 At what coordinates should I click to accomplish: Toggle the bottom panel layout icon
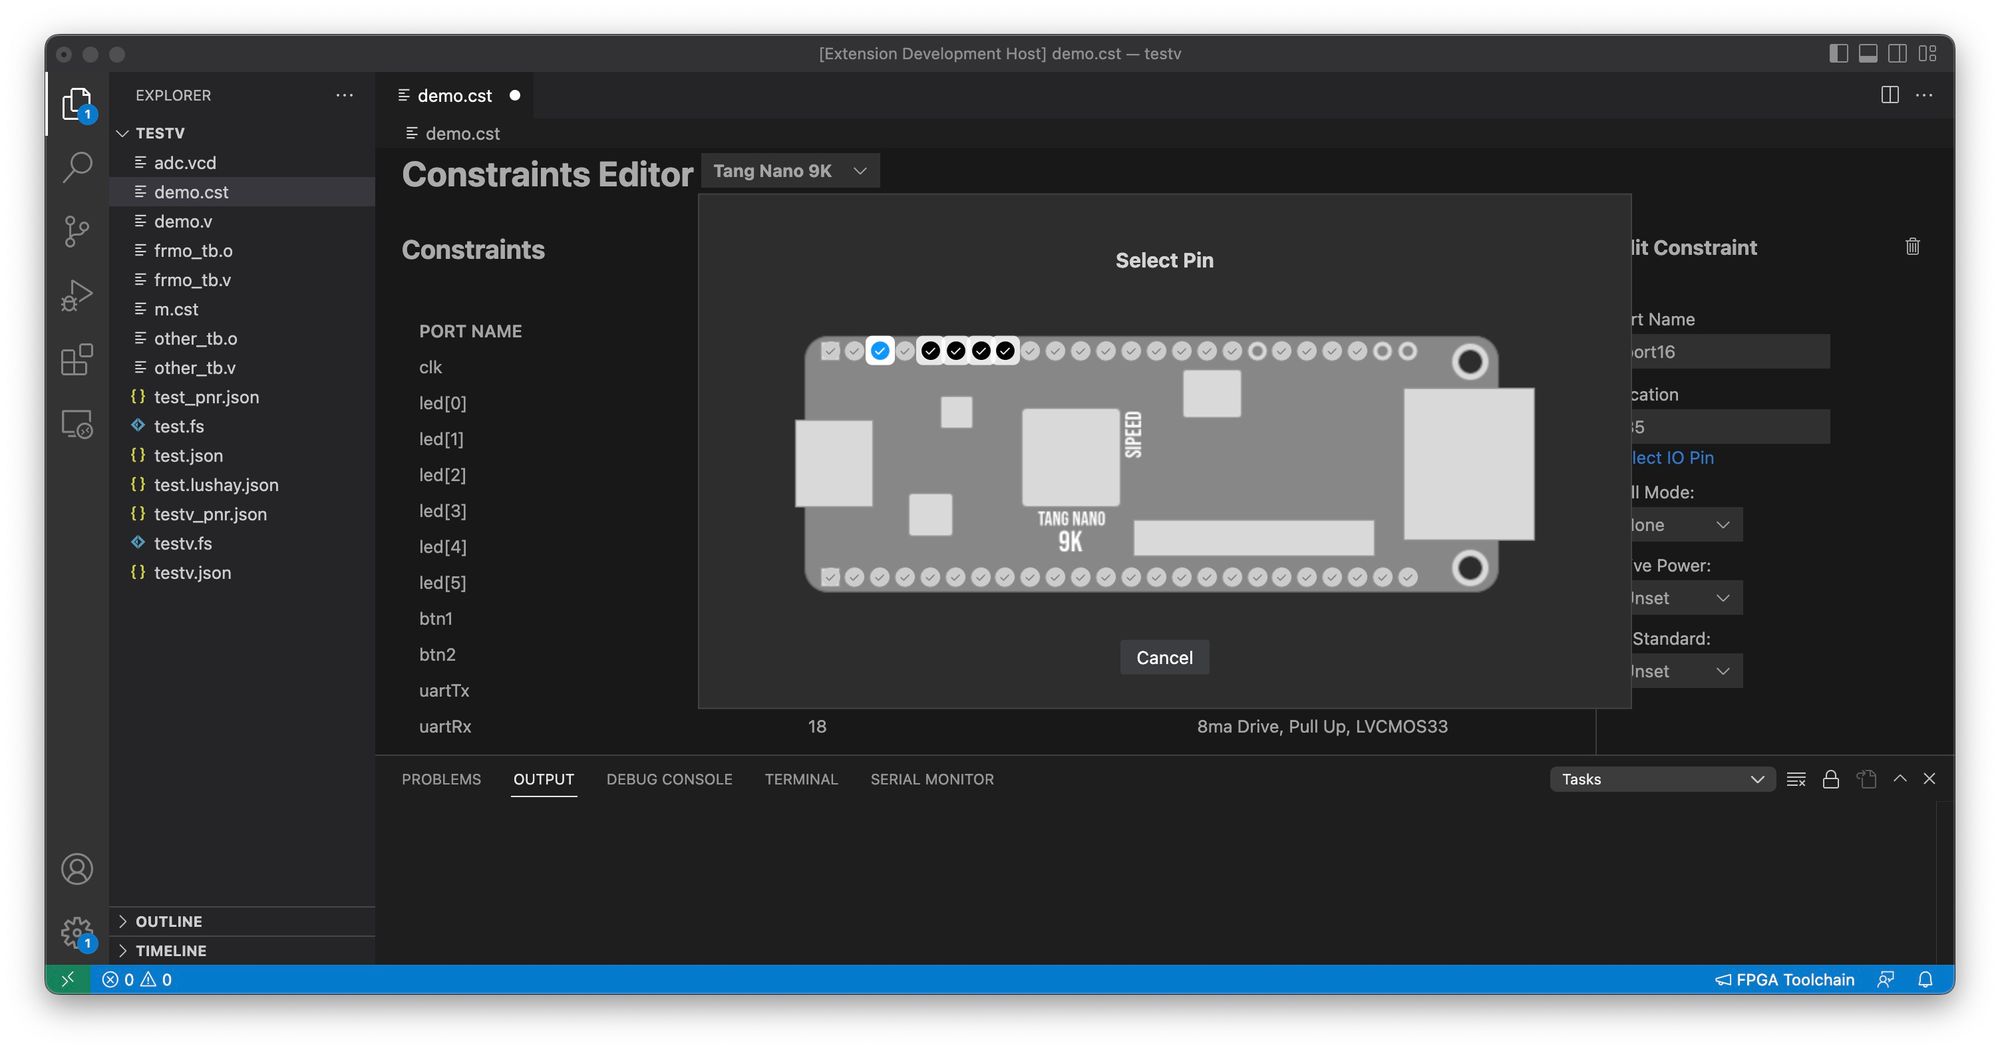[x=1868, y=54]
